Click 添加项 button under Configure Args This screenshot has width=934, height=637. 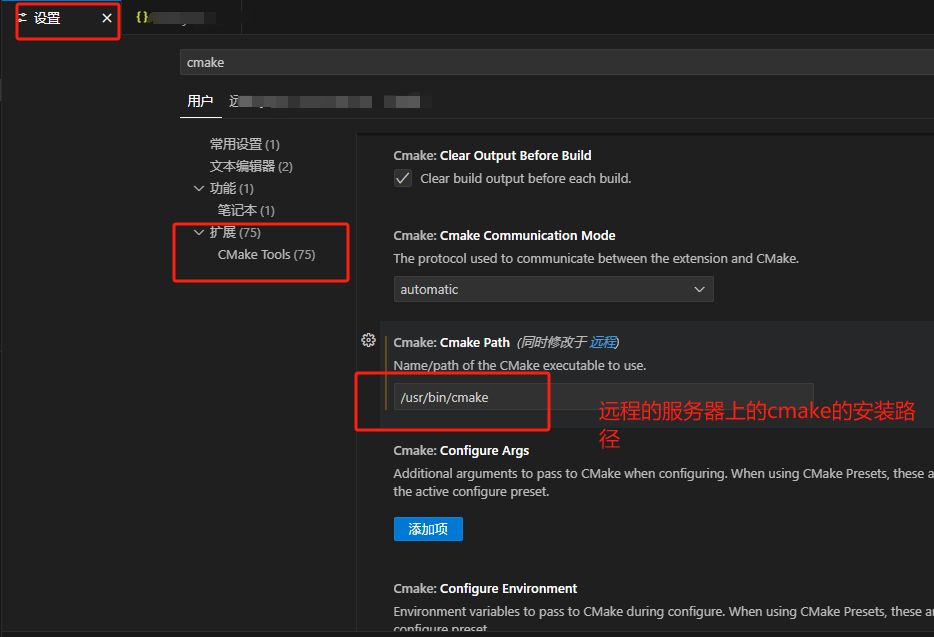[x=428, y=529]
